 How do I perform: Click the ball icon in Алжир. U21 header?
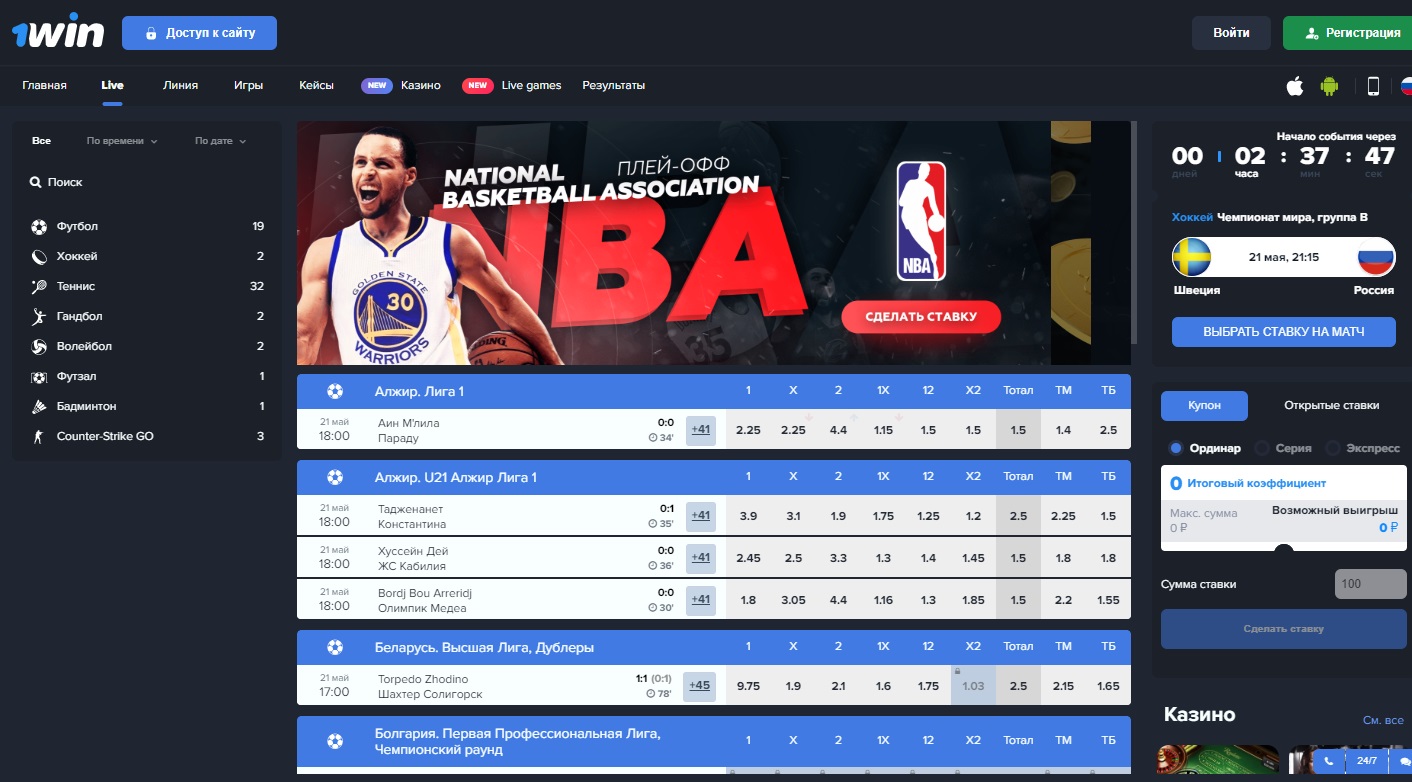pos(335,477)
